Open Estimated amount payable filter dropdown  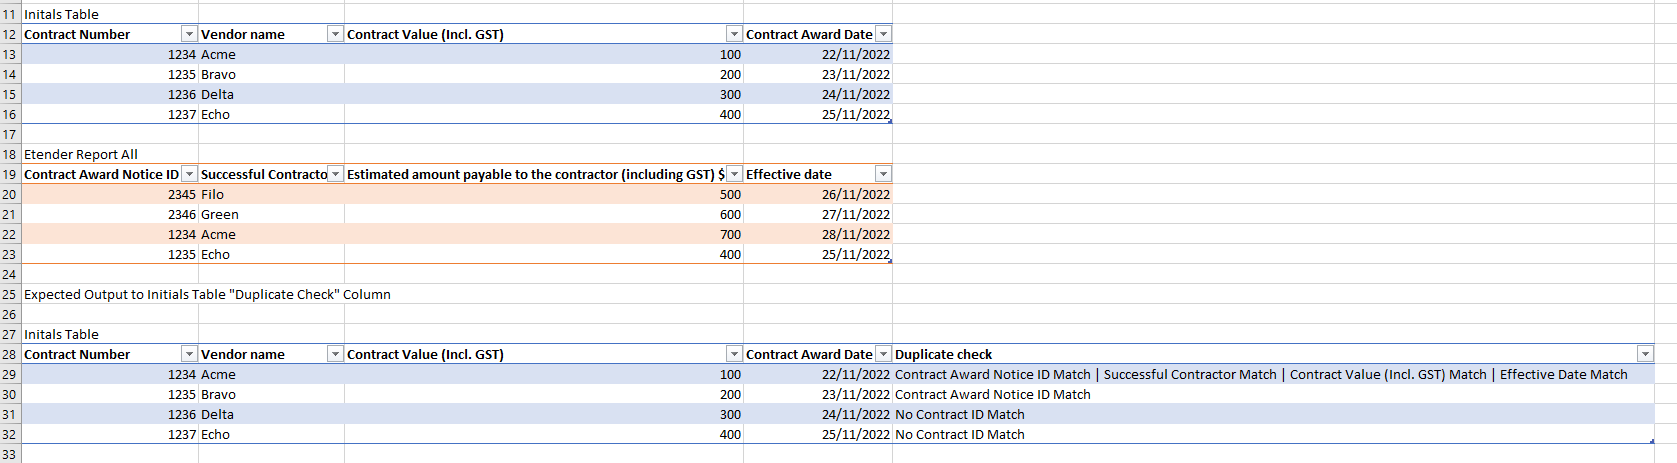point(734,174)
